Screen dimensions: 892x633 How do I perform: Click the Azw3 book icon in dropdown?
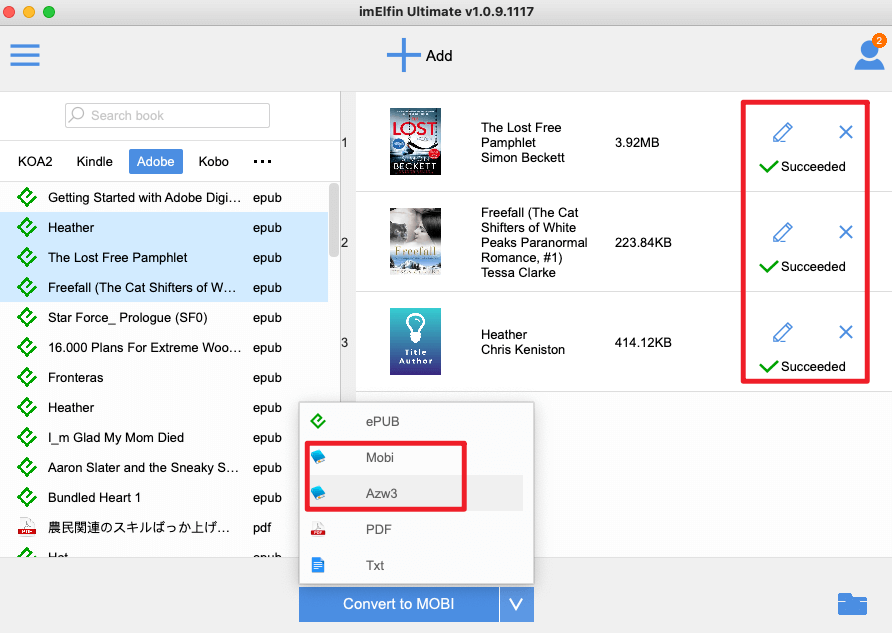pyautogui.click(x=318, y=493)
